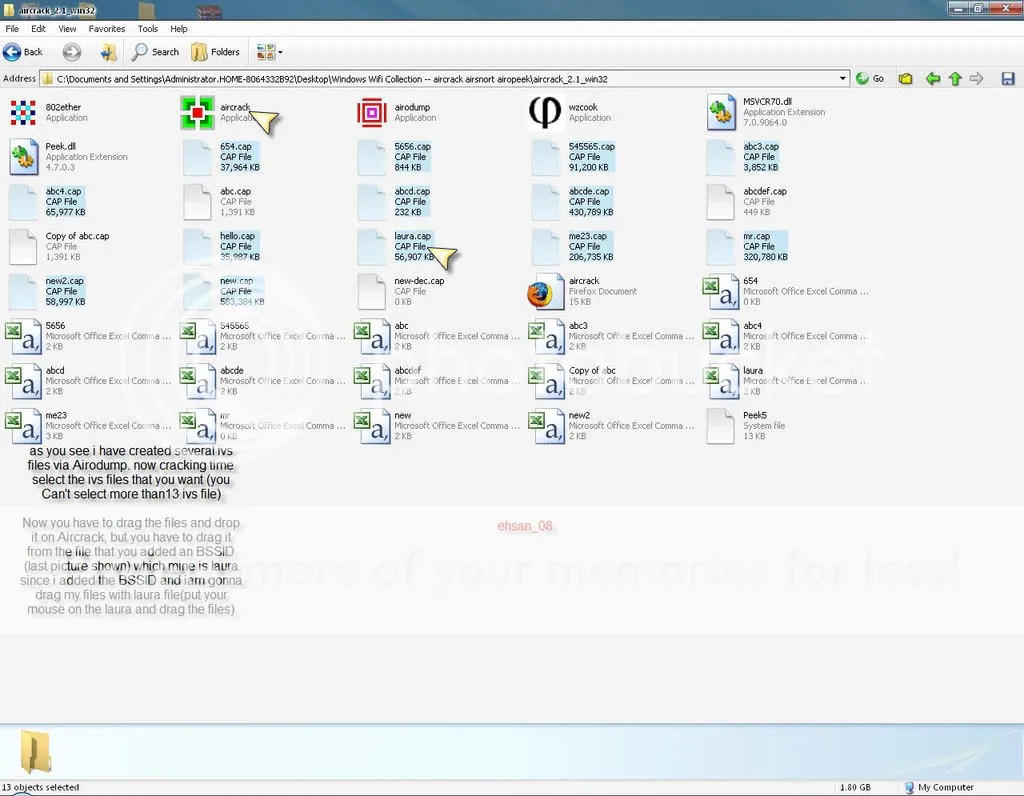This screenshot has width=1024, height=796.
Task: Click the Go button
Action: [870, 78]
